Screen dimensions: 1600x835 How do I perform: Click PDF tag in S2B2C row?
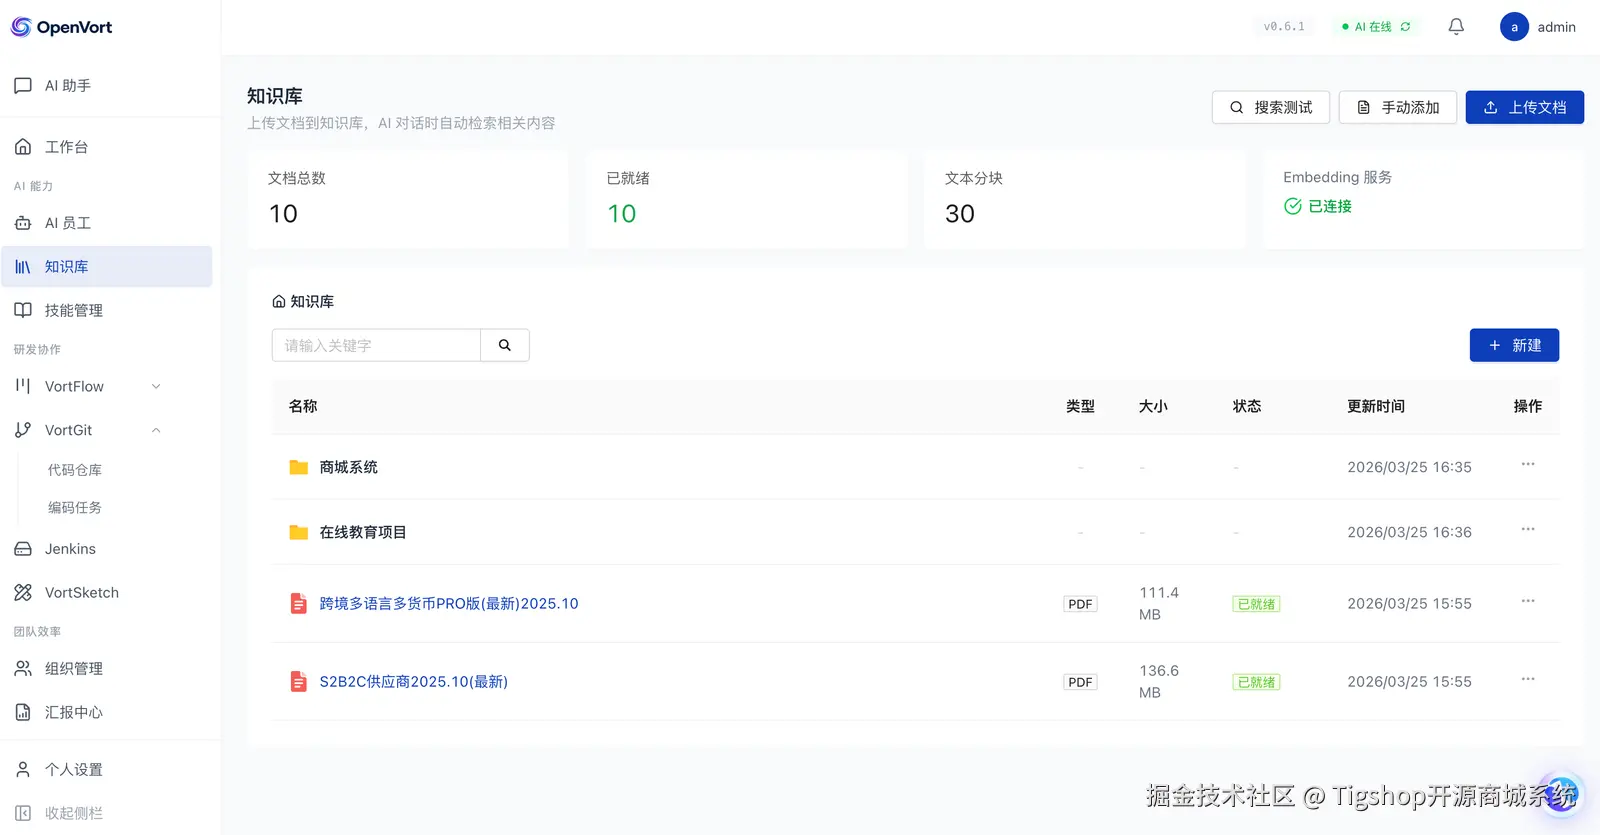(1080, 682)
